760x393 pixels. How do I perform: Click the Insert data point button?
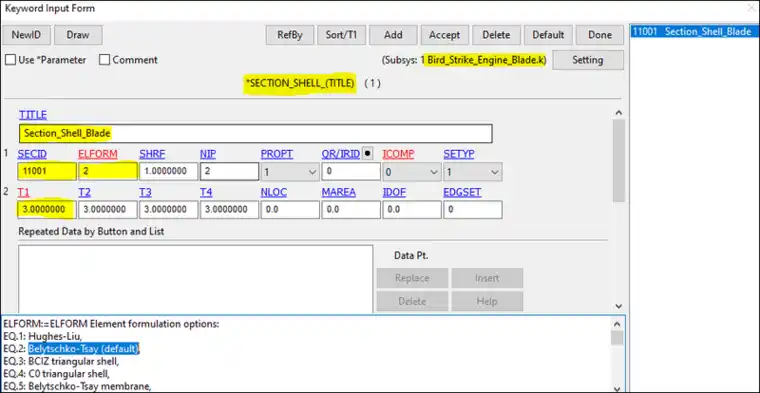tap(487, 278)
